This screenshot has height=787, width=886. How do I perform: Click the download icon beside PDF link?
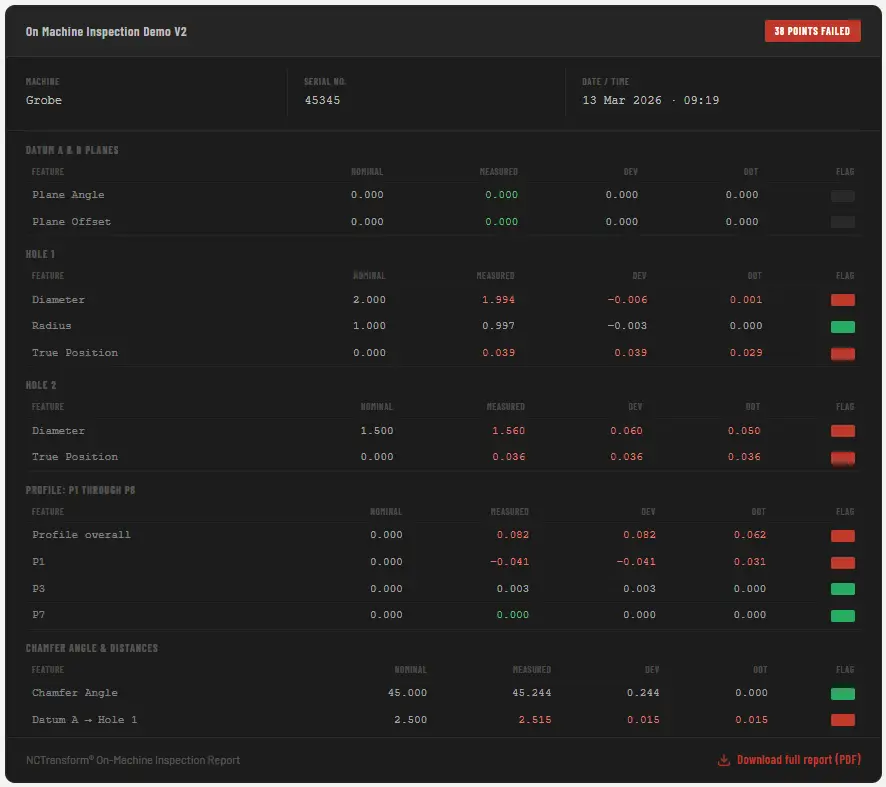pos(724,760)
